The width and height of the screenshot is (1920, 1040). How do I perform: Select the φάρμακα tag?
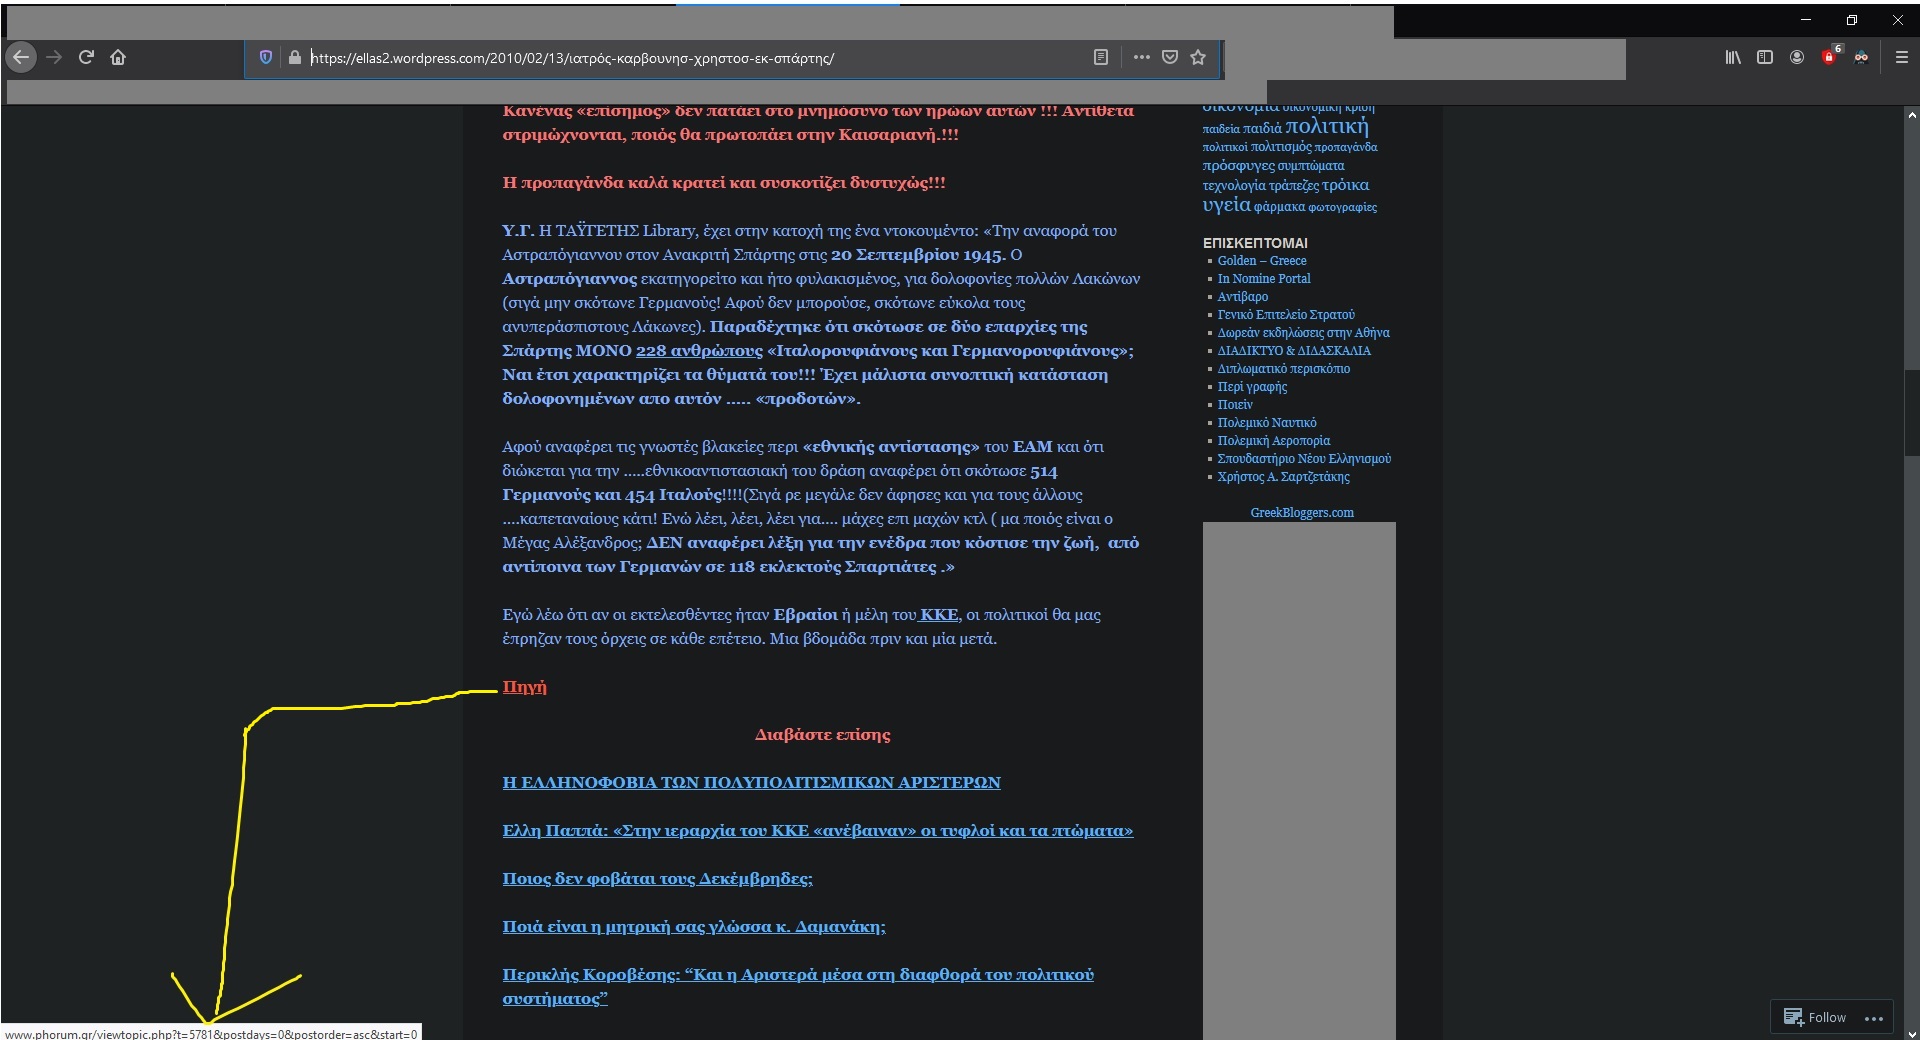(1279, 207)
